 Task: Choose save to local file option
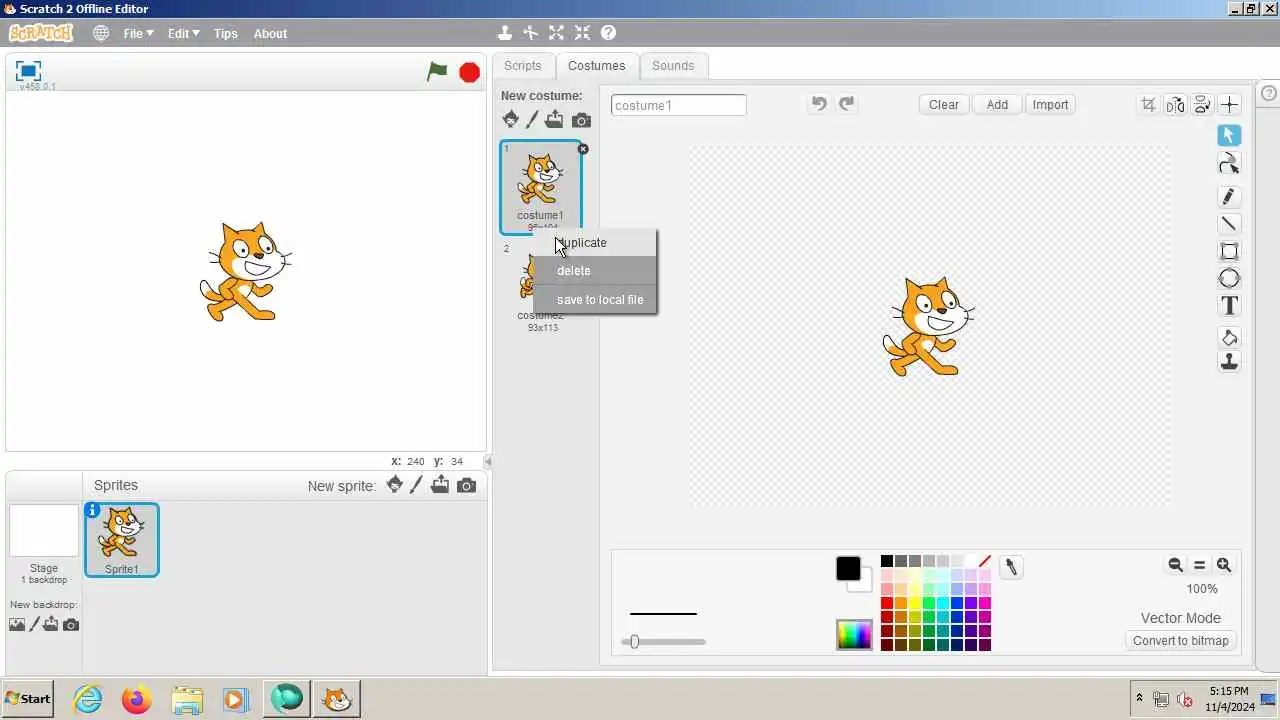click(595, 300)
